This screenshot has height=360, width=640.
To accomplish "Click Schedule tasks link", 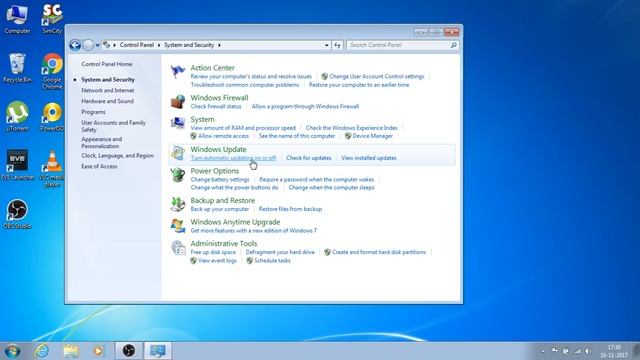I will (272, 260).
